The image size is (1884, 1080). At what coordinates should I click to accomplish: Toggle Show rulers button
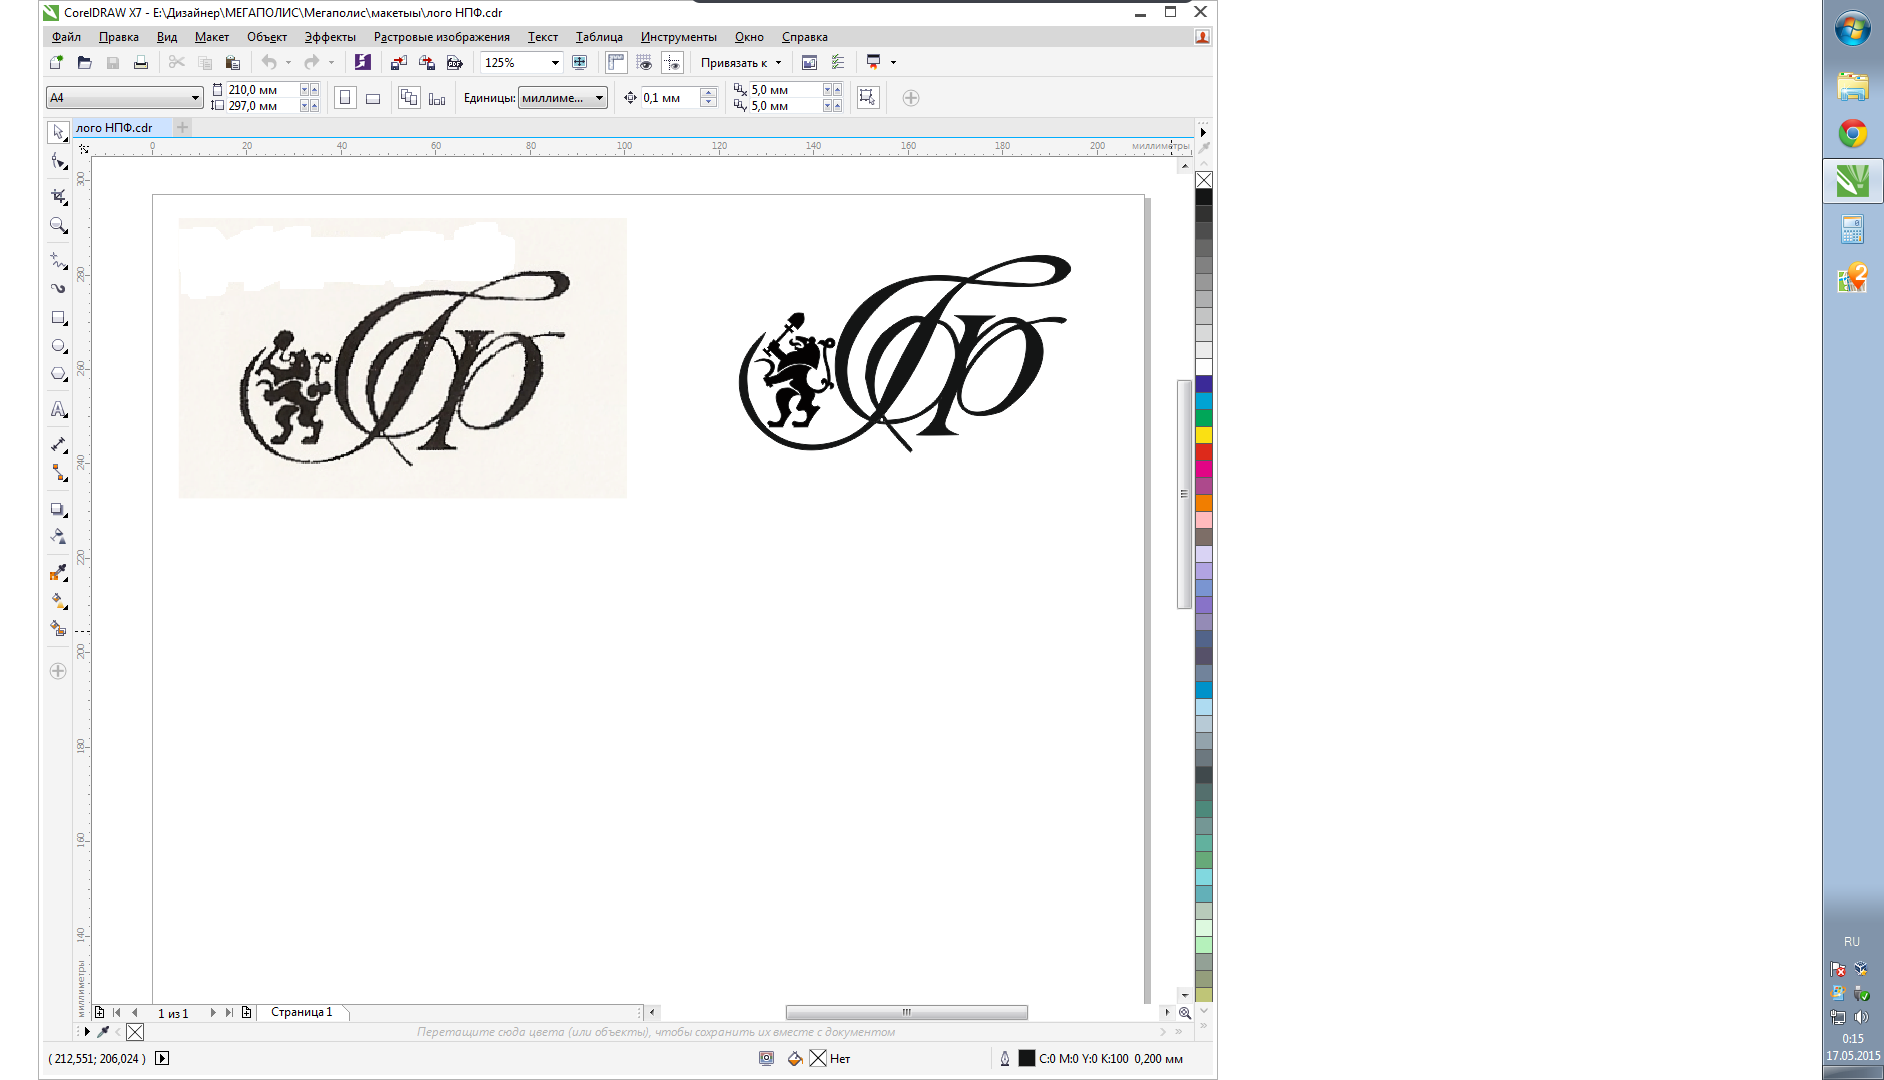(x=616, y=62)
